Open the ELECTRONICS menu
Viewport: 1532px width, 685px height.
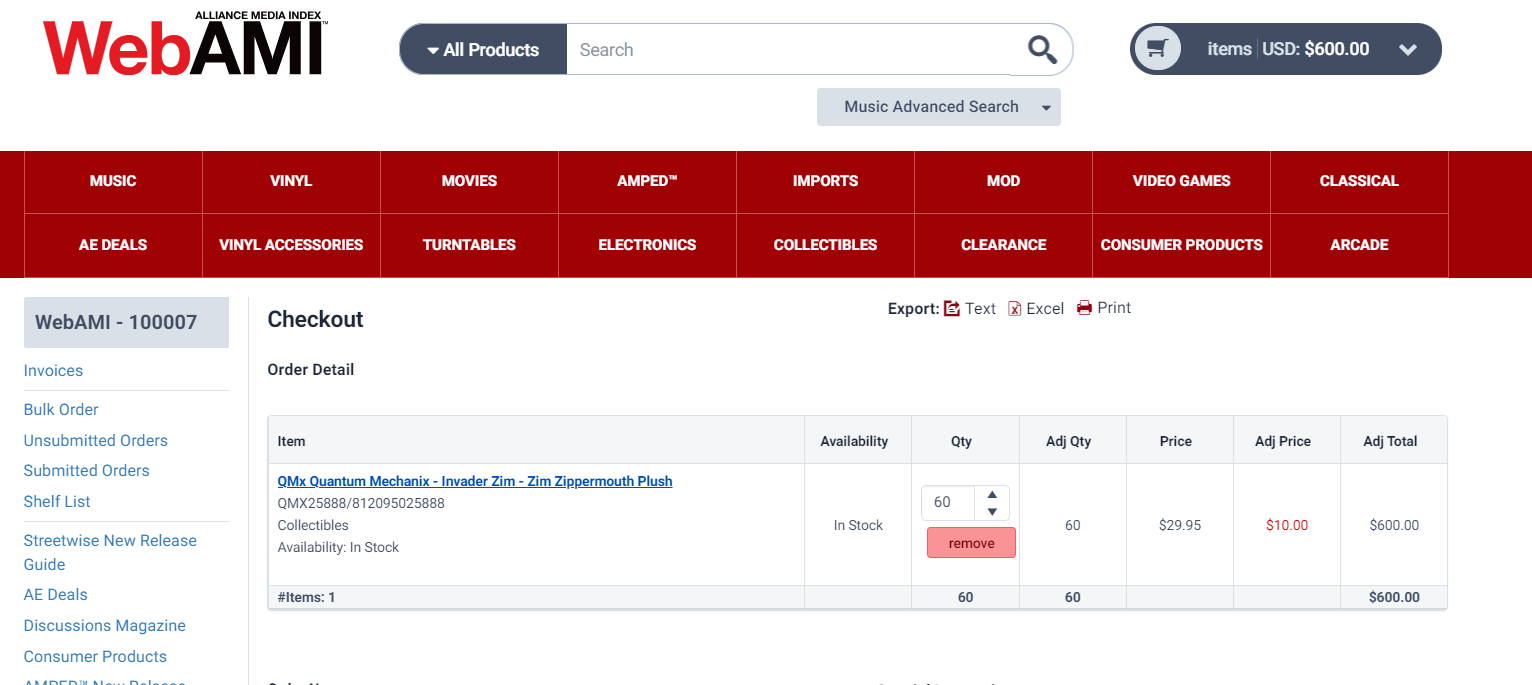coord(647,245)
